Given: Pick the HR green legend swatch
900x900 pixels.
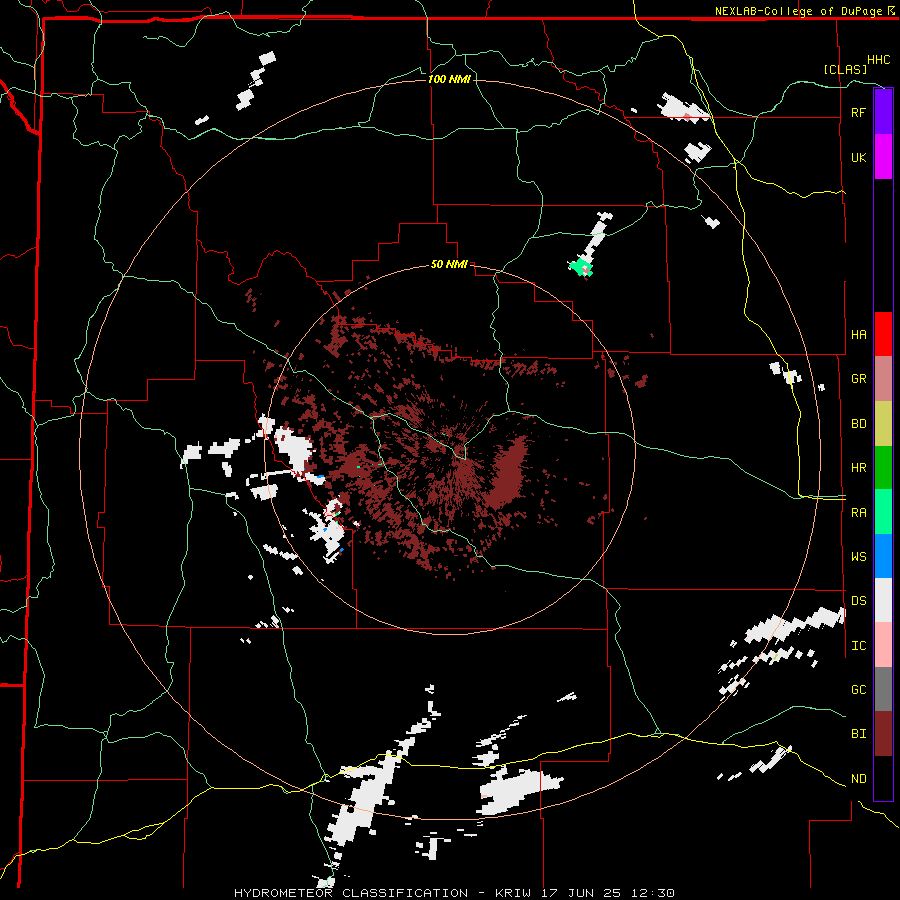Looking at the screenshot, I should pyautogui.click(x=883, y=467).
